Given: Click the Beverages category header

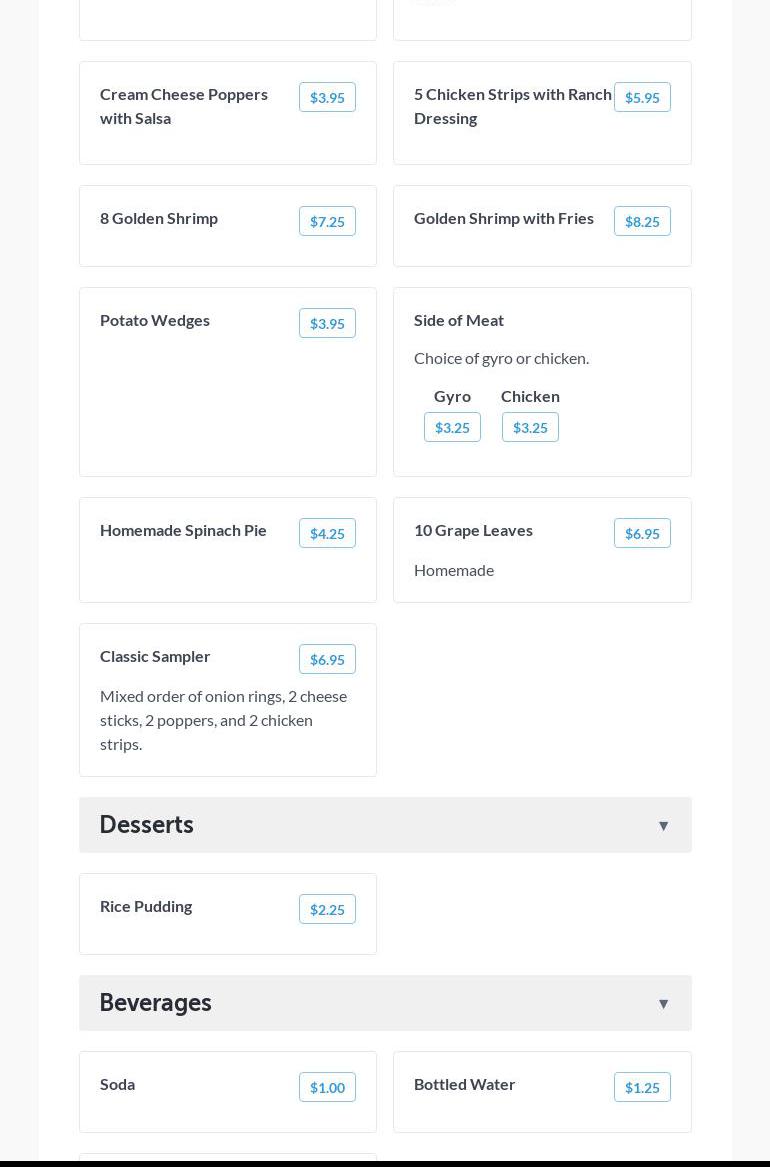Looking at the screenshot, I should [156, 1003].
